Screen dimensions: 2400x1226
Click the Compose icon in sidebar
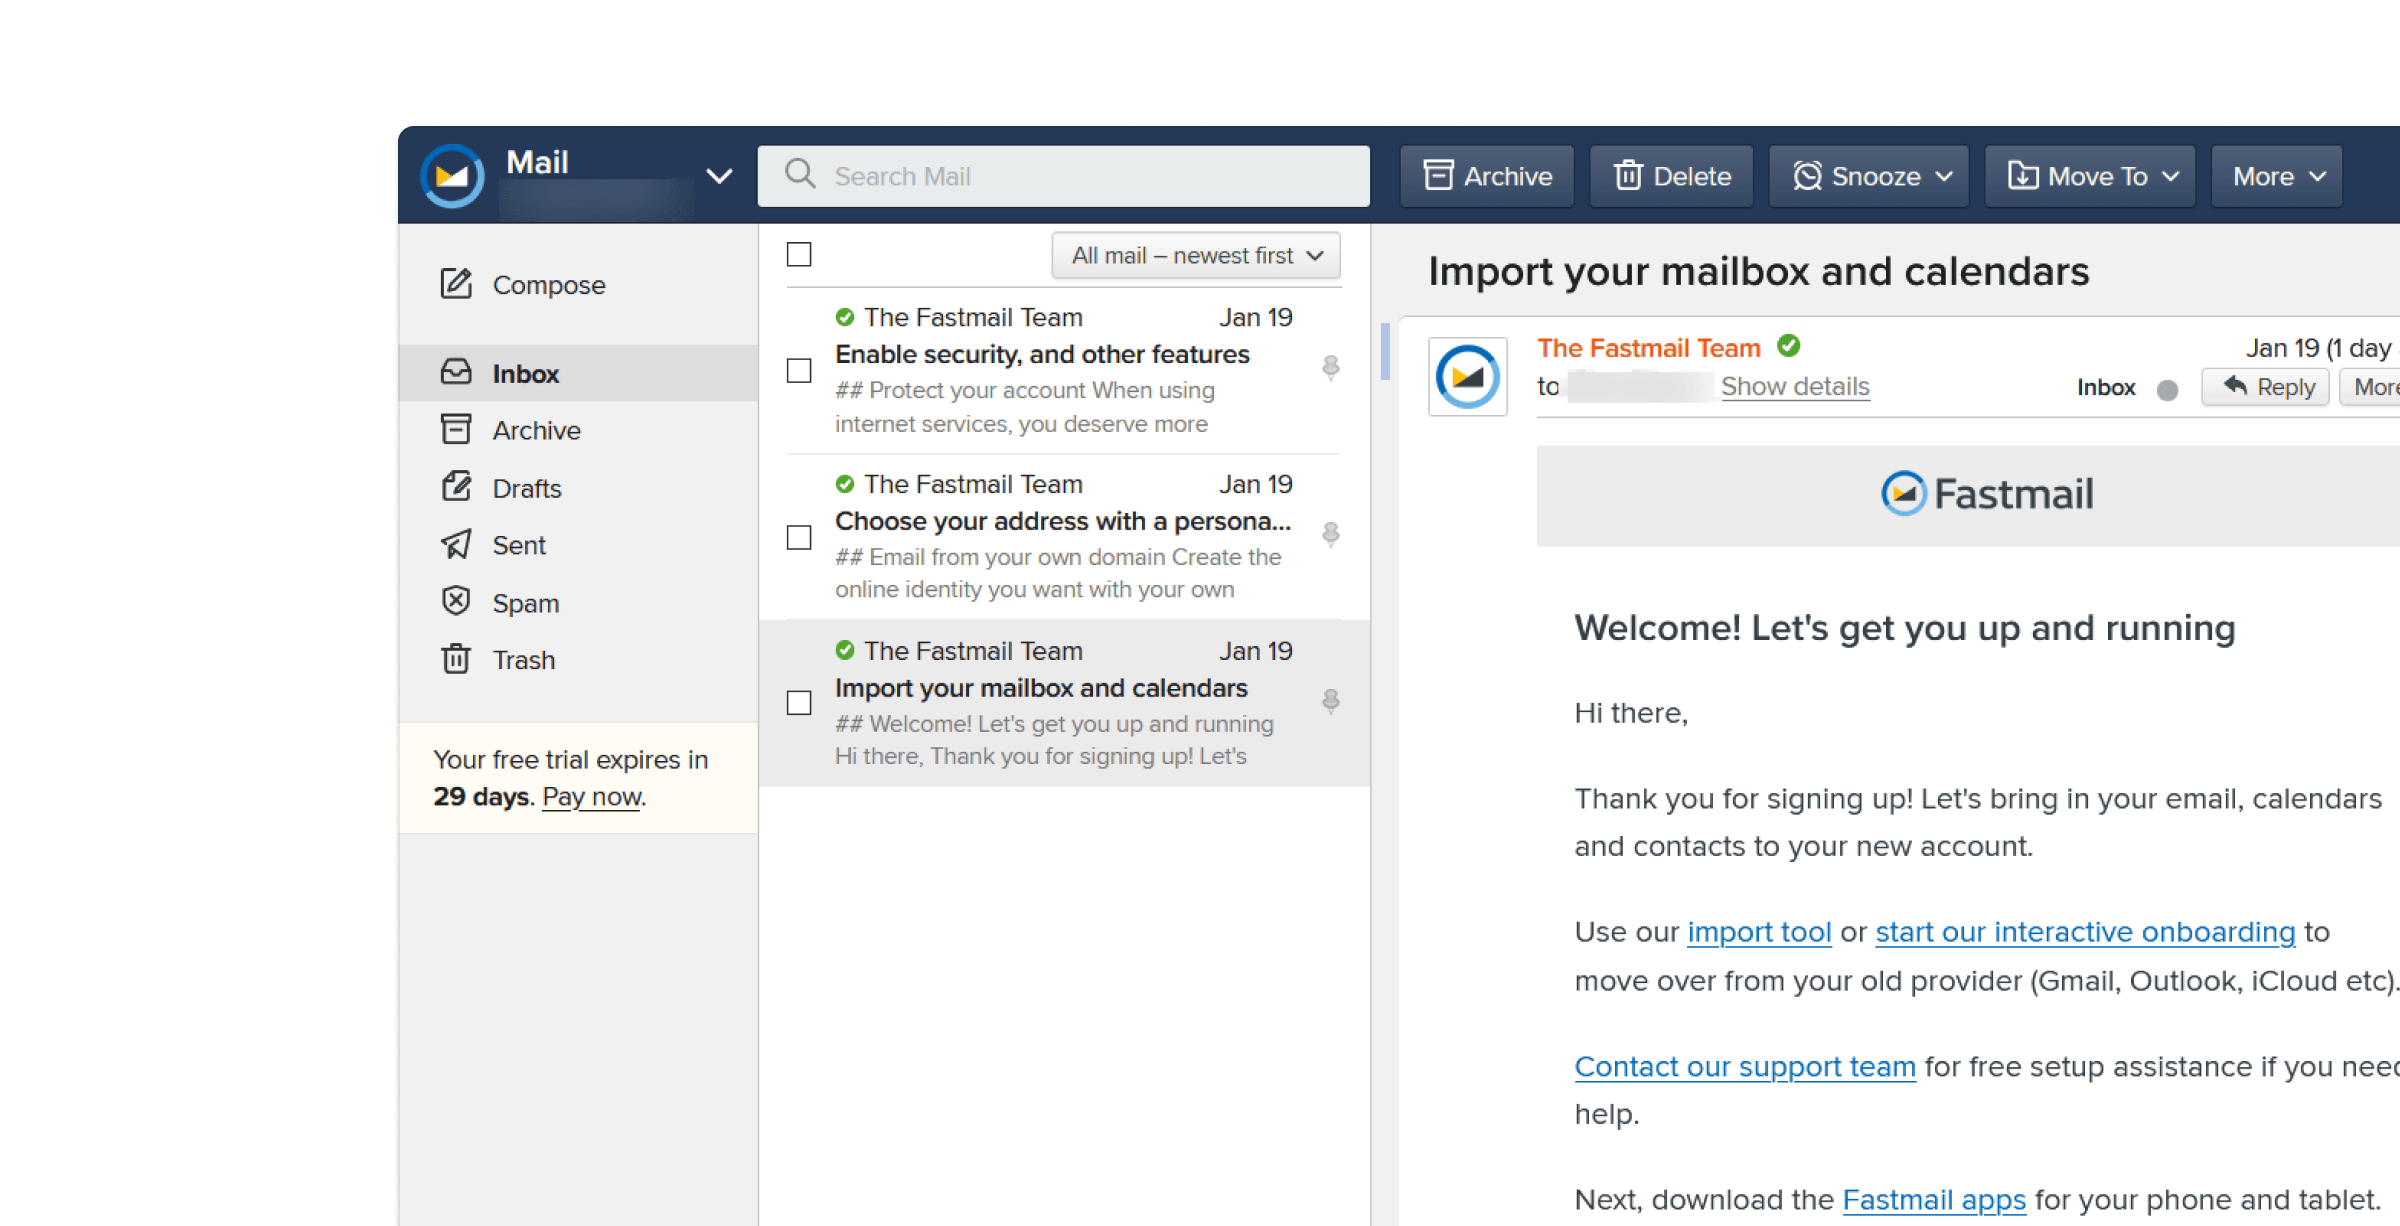(x=457, y=283)
